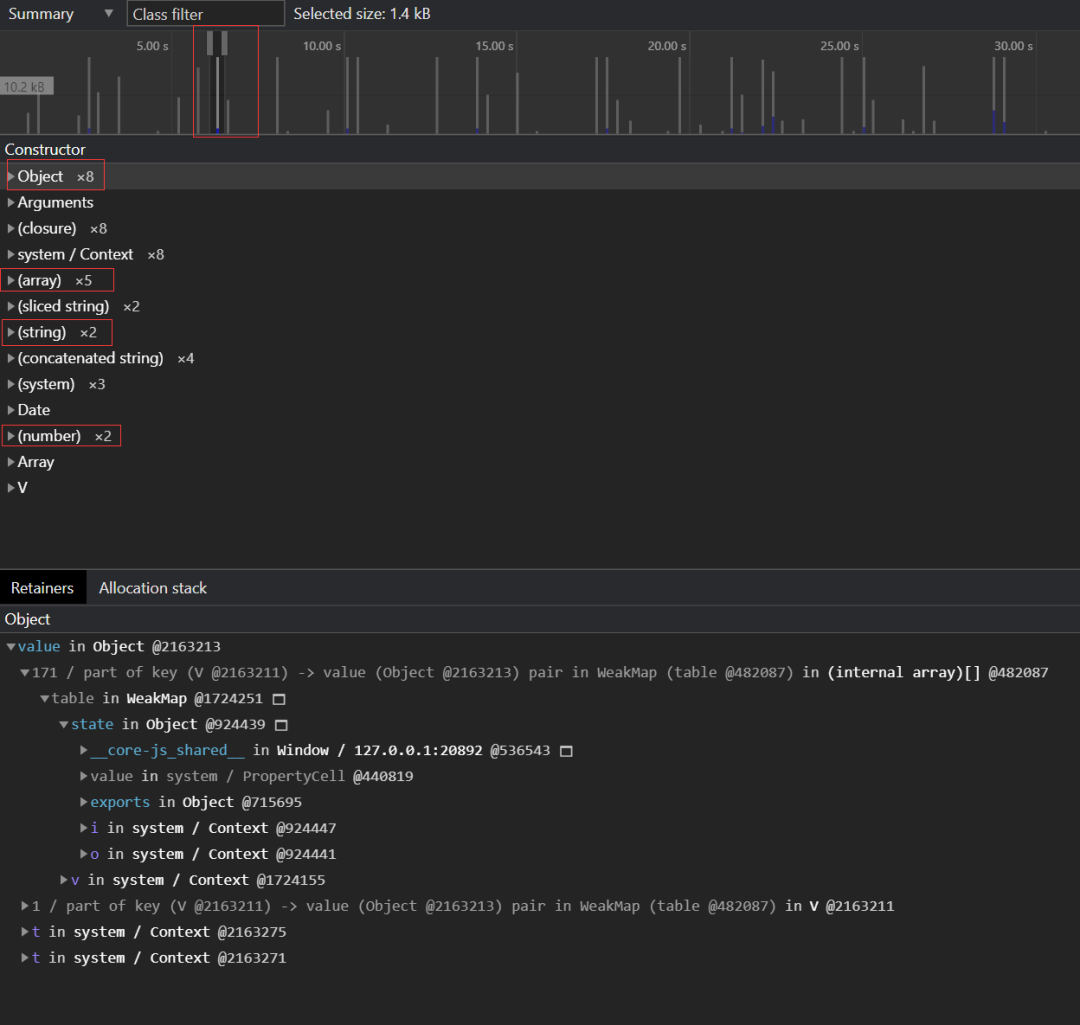Collapse the state in Object @924439 node
The height and width of the screenshot is (1025, 1080).
point(64,725)
